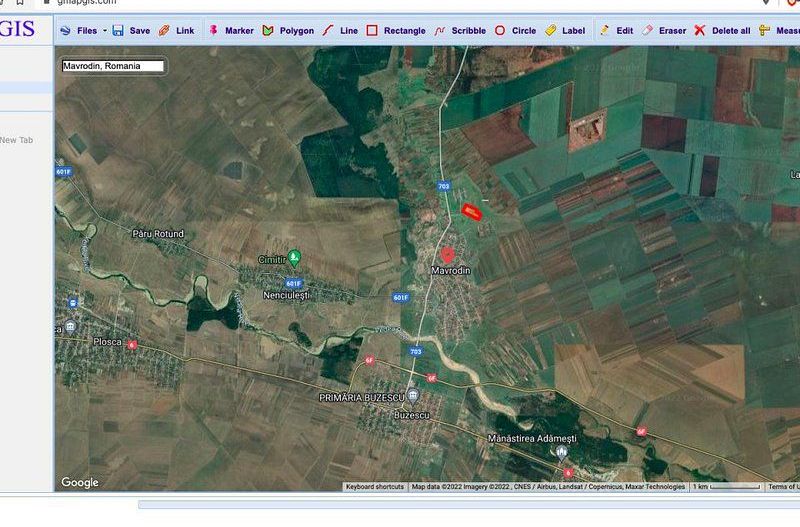Select the Marker pin tool

(214, 31)
